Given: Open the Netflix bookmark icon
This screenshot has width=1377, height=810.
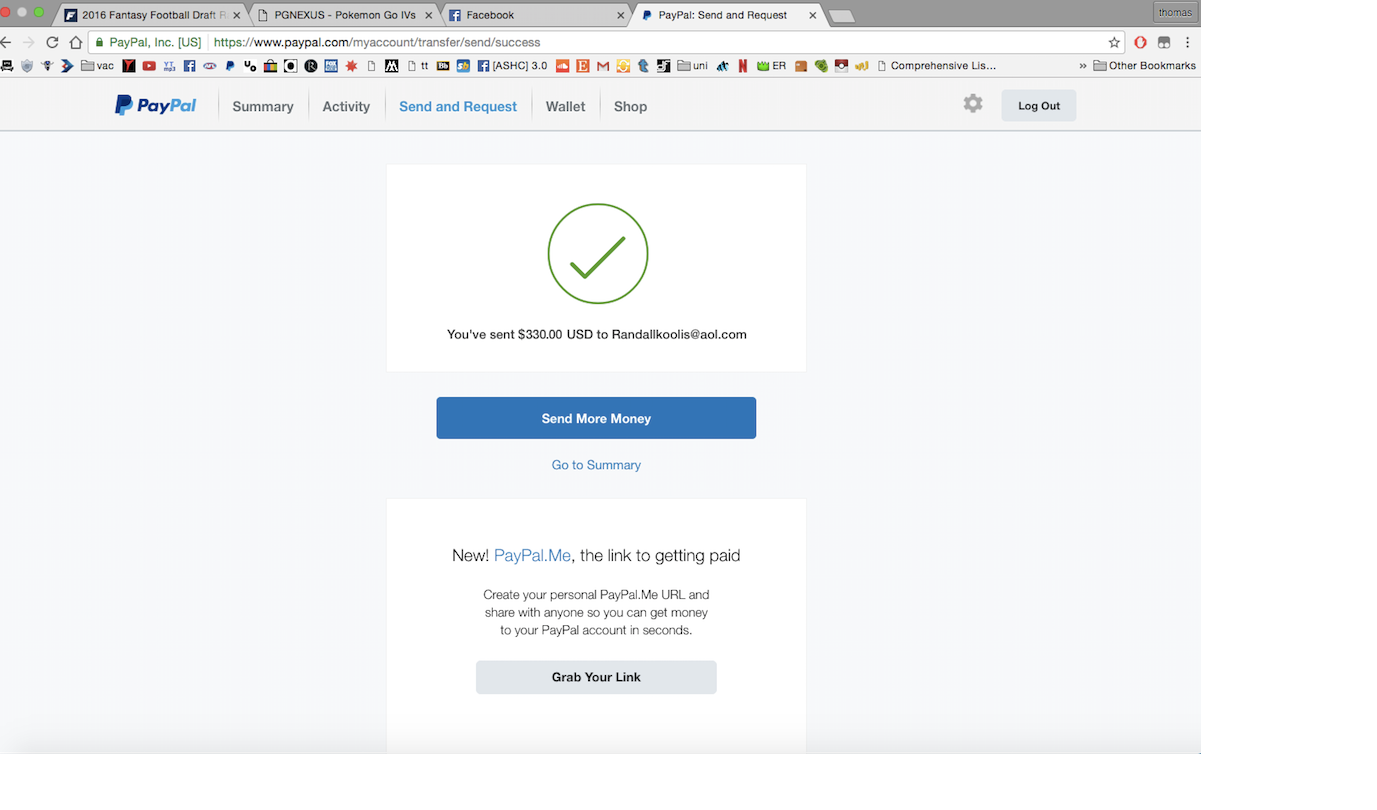Looking at the screenshot, I should coord(743,66).
